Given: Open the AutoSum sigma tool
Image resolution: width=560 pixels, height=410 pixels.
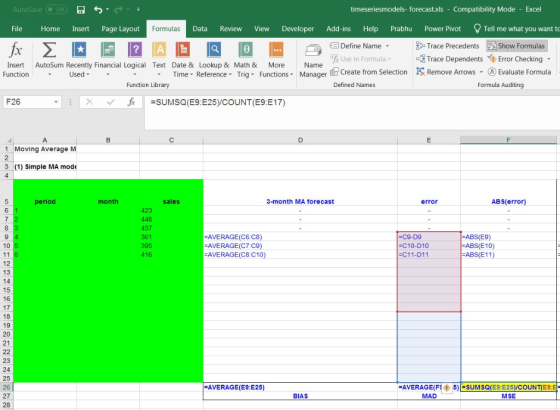Looking at the screenshot, I should pos(49,59).
